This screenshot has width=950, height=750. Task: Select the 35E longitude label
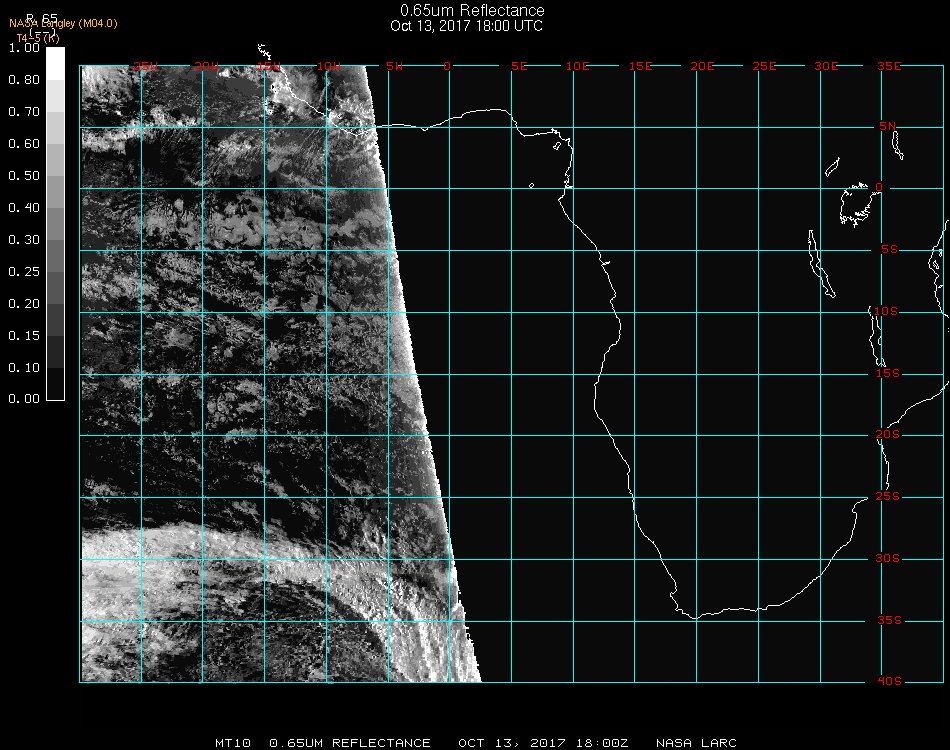[889, 66]
